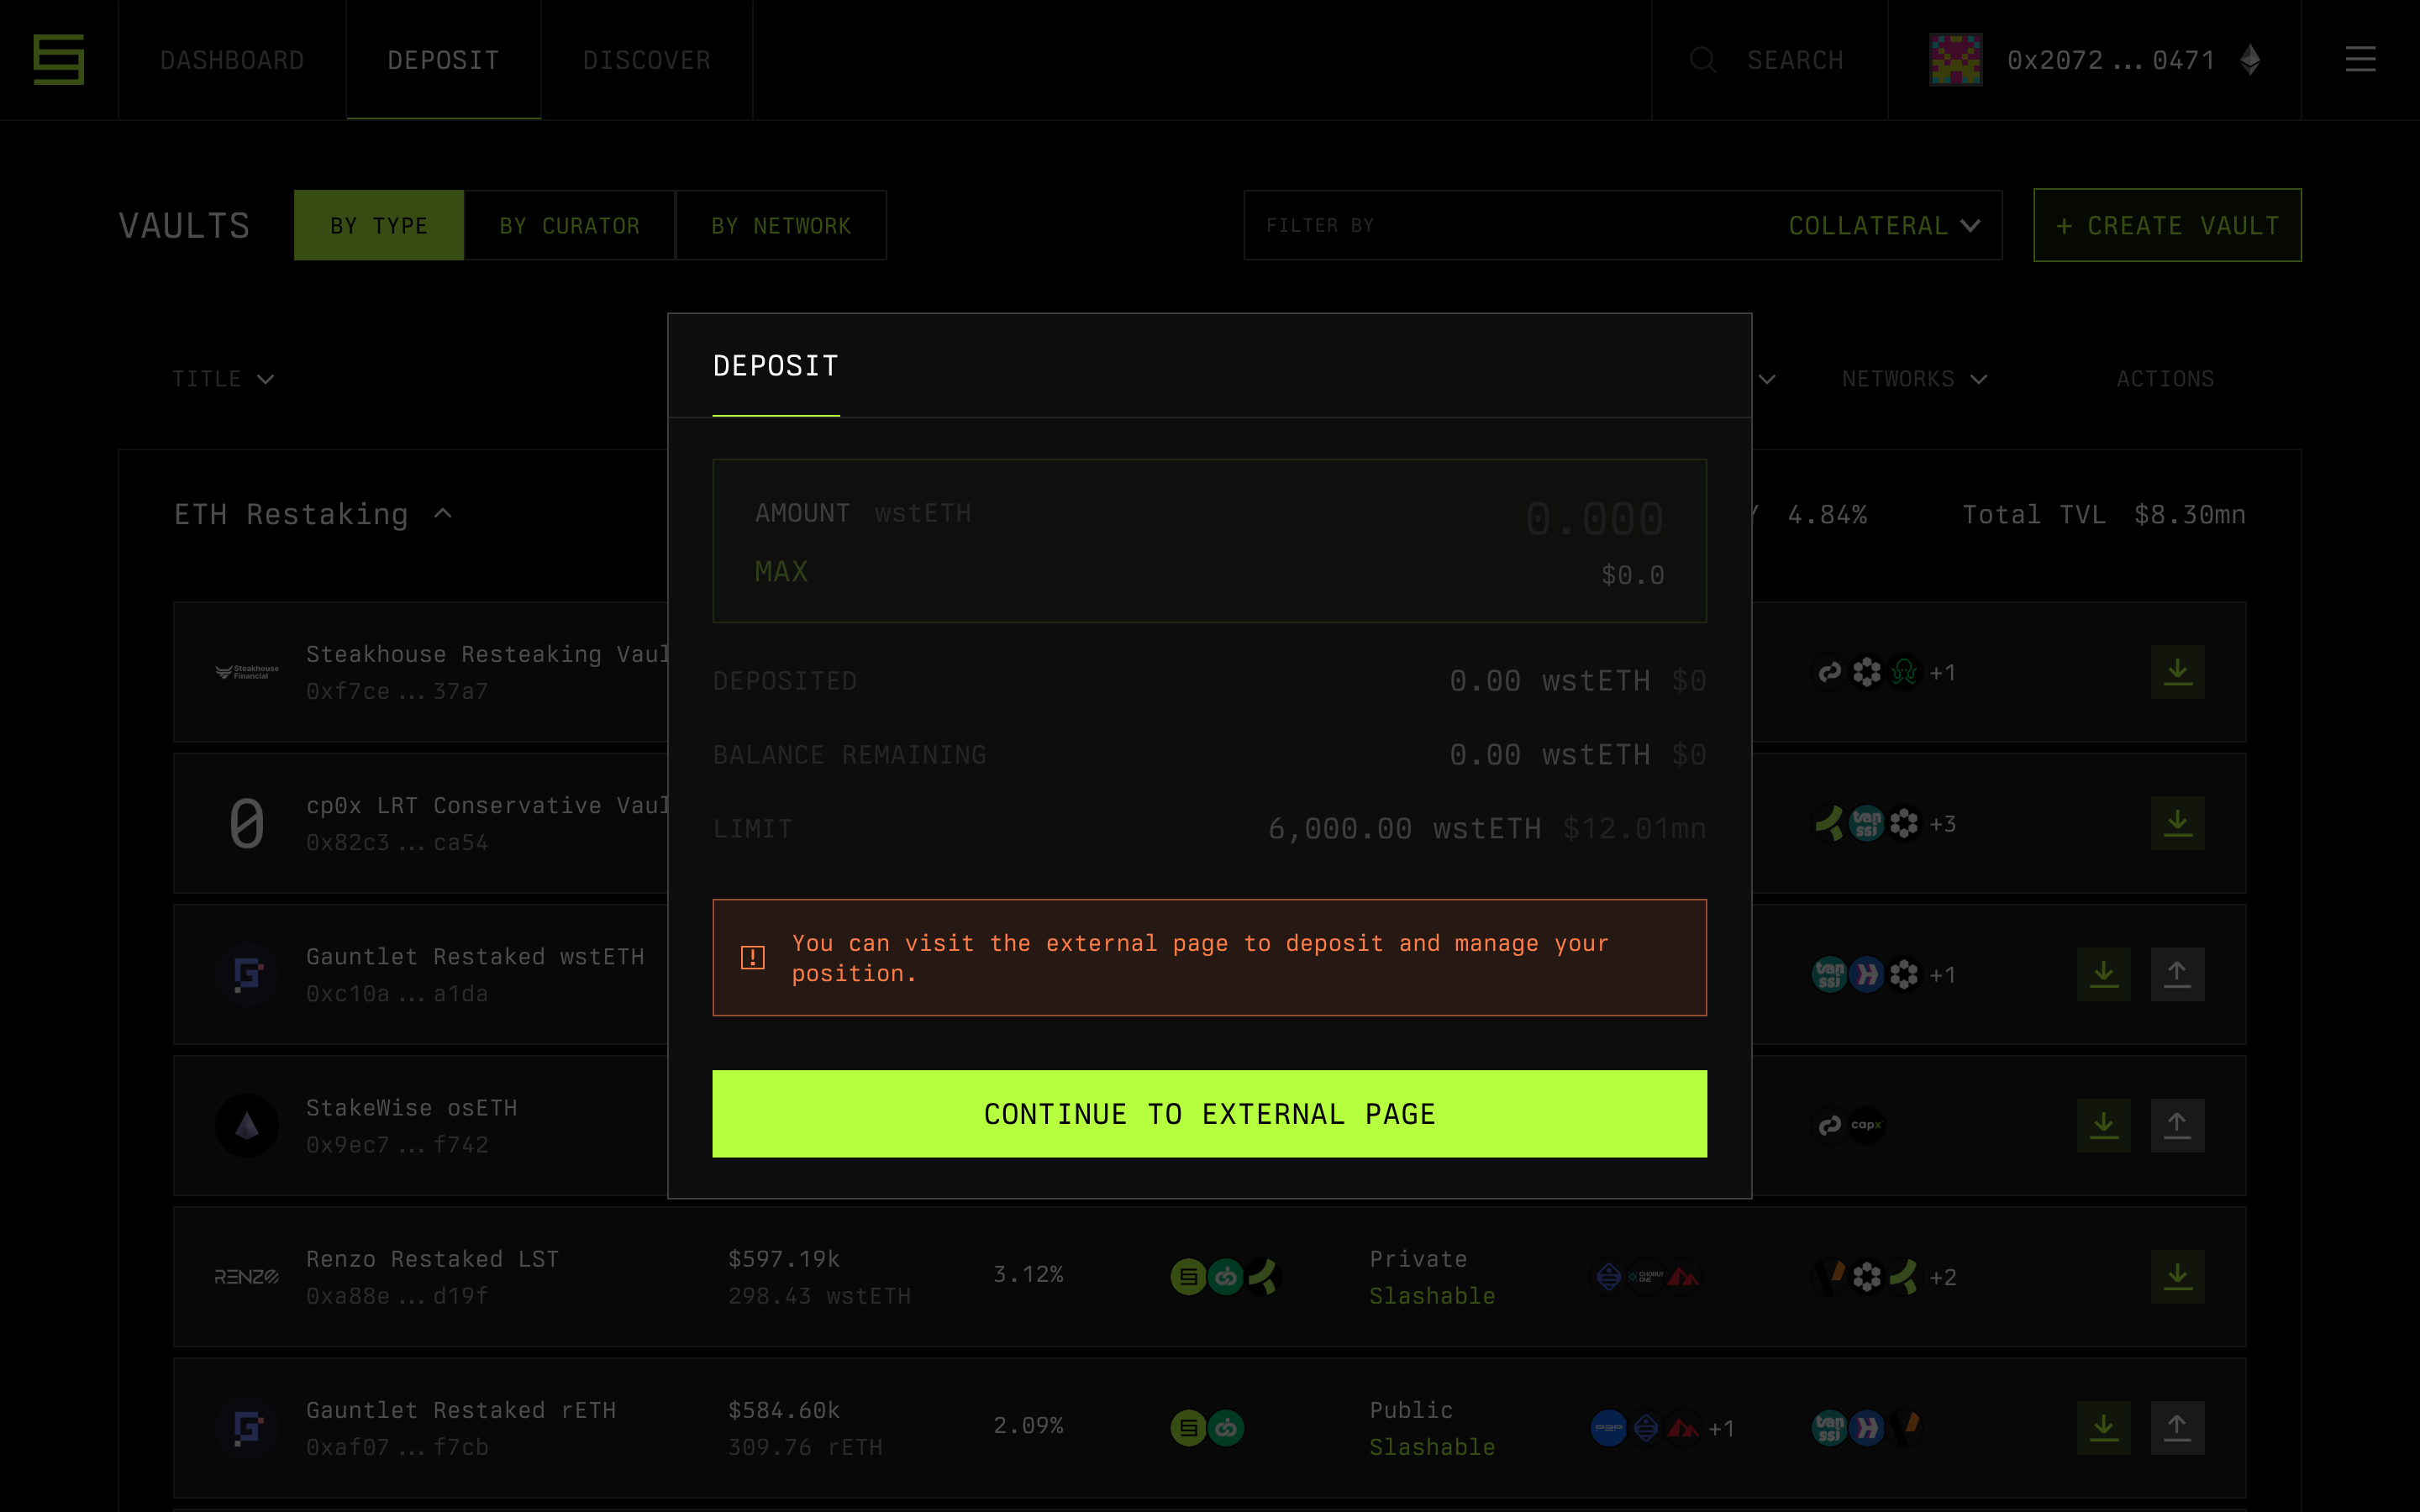Open the Discover tab

click(x=647, y=60)
